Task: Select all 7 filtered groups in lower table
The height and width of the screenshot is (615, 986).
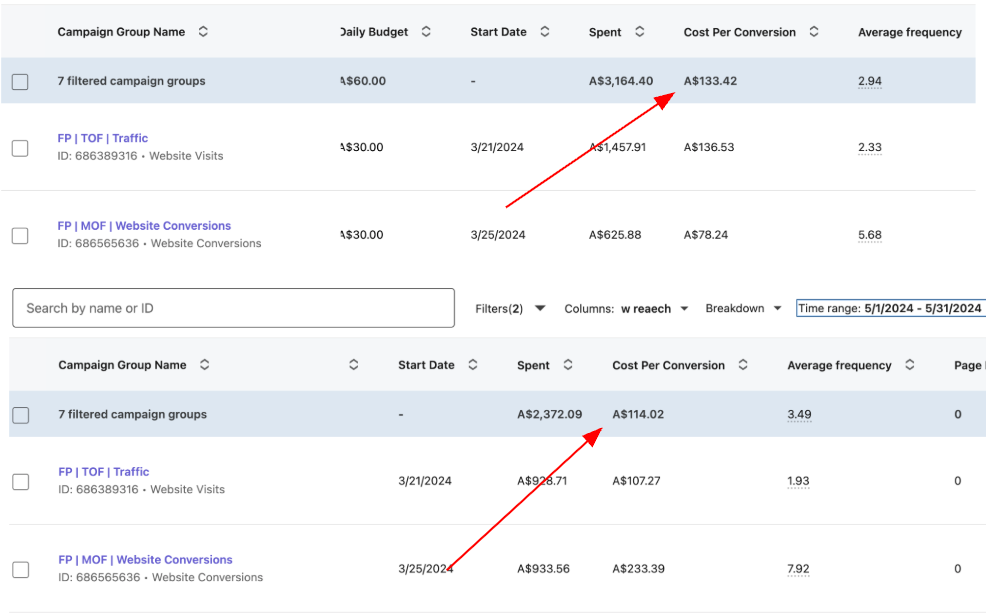Action: point(20,415)
